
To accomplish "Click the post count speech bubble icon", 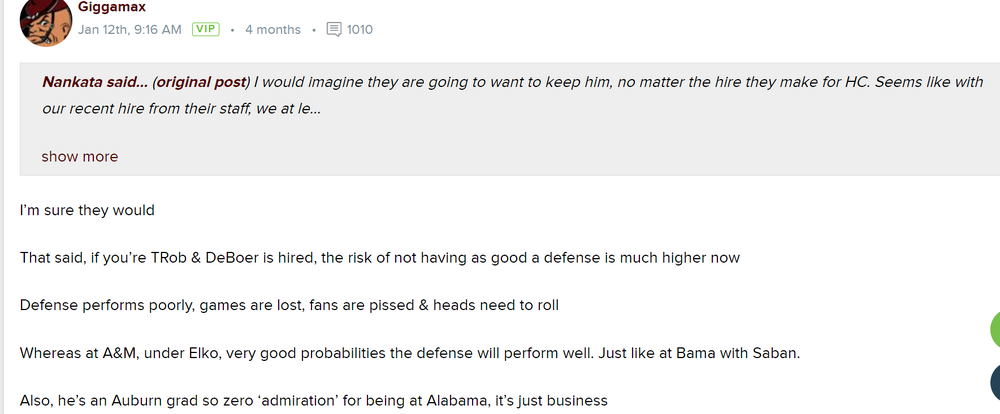I will click(x=335, y=29).
